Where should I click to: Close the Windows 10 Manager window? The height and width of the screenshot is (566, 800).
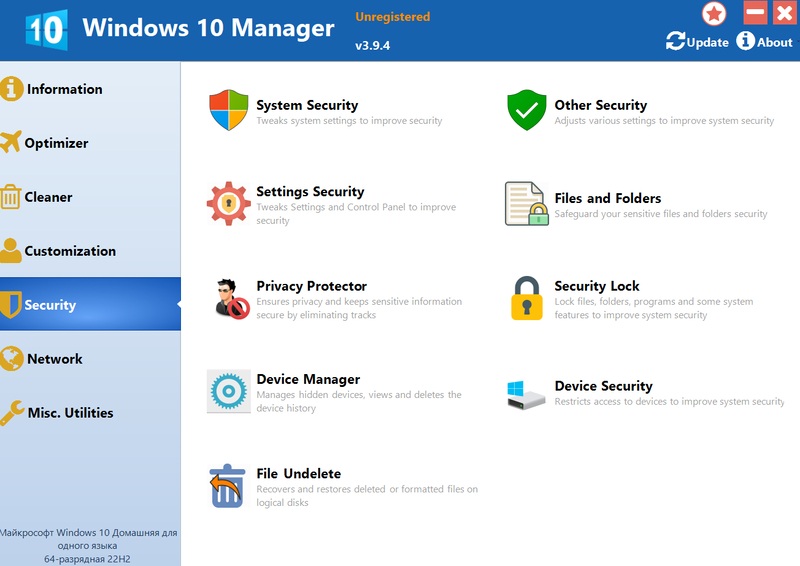tap(784, 12)
